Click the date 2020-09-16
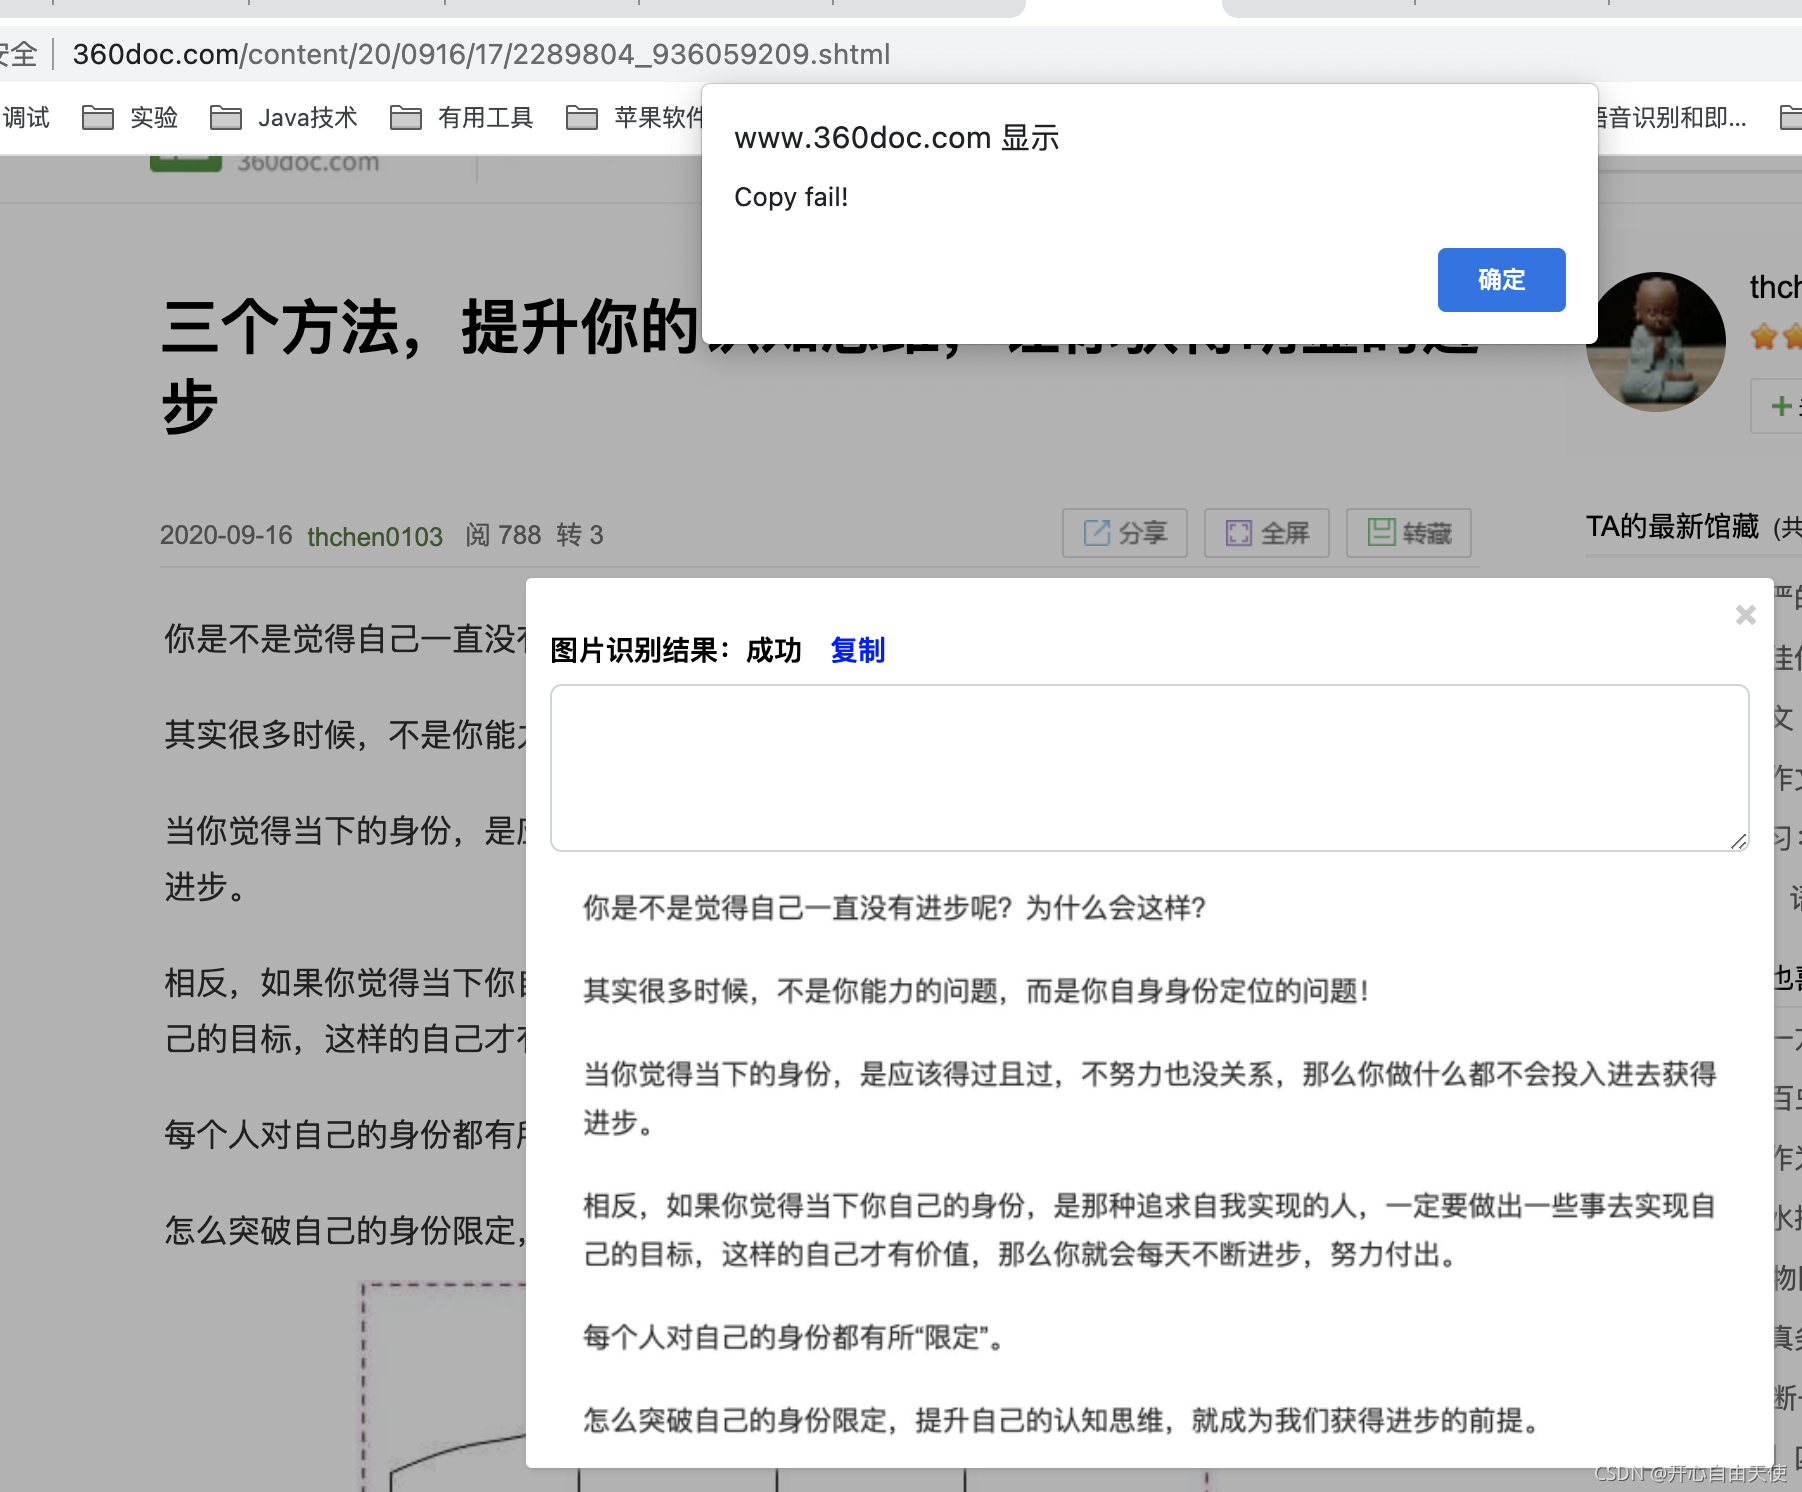The height and width of the screenshot is (1492, 1802). coord(226,535)
